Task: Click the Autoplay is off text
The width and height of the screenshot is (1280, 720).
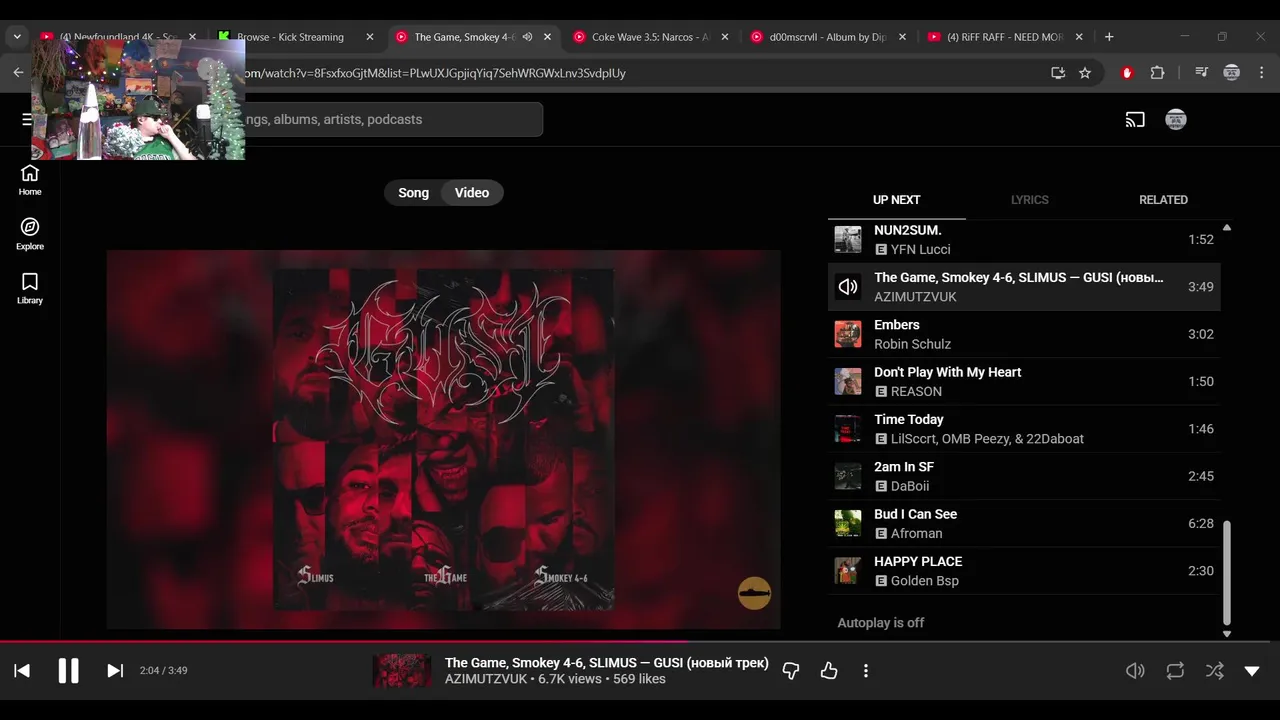Action: pos(880,623)
